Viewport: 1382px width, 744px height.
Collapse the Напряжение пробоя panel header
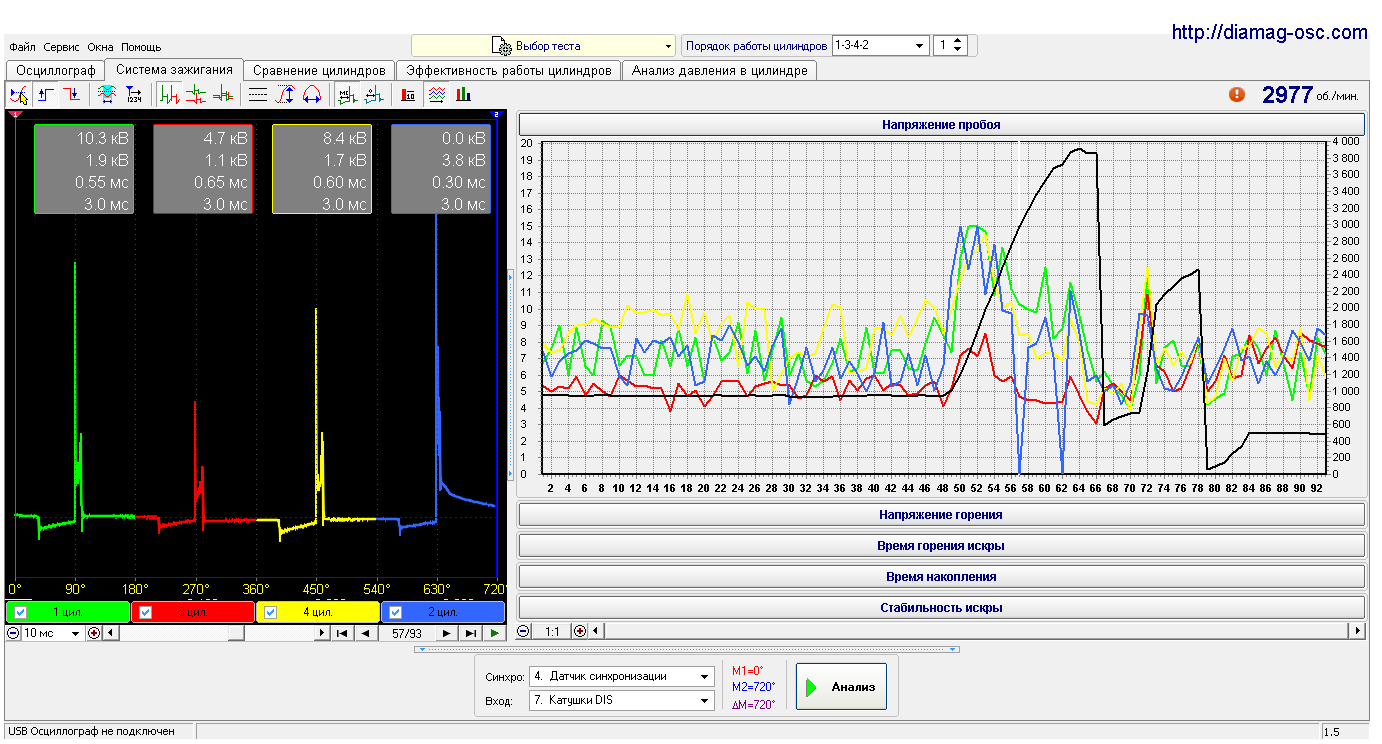pos(941,125)
